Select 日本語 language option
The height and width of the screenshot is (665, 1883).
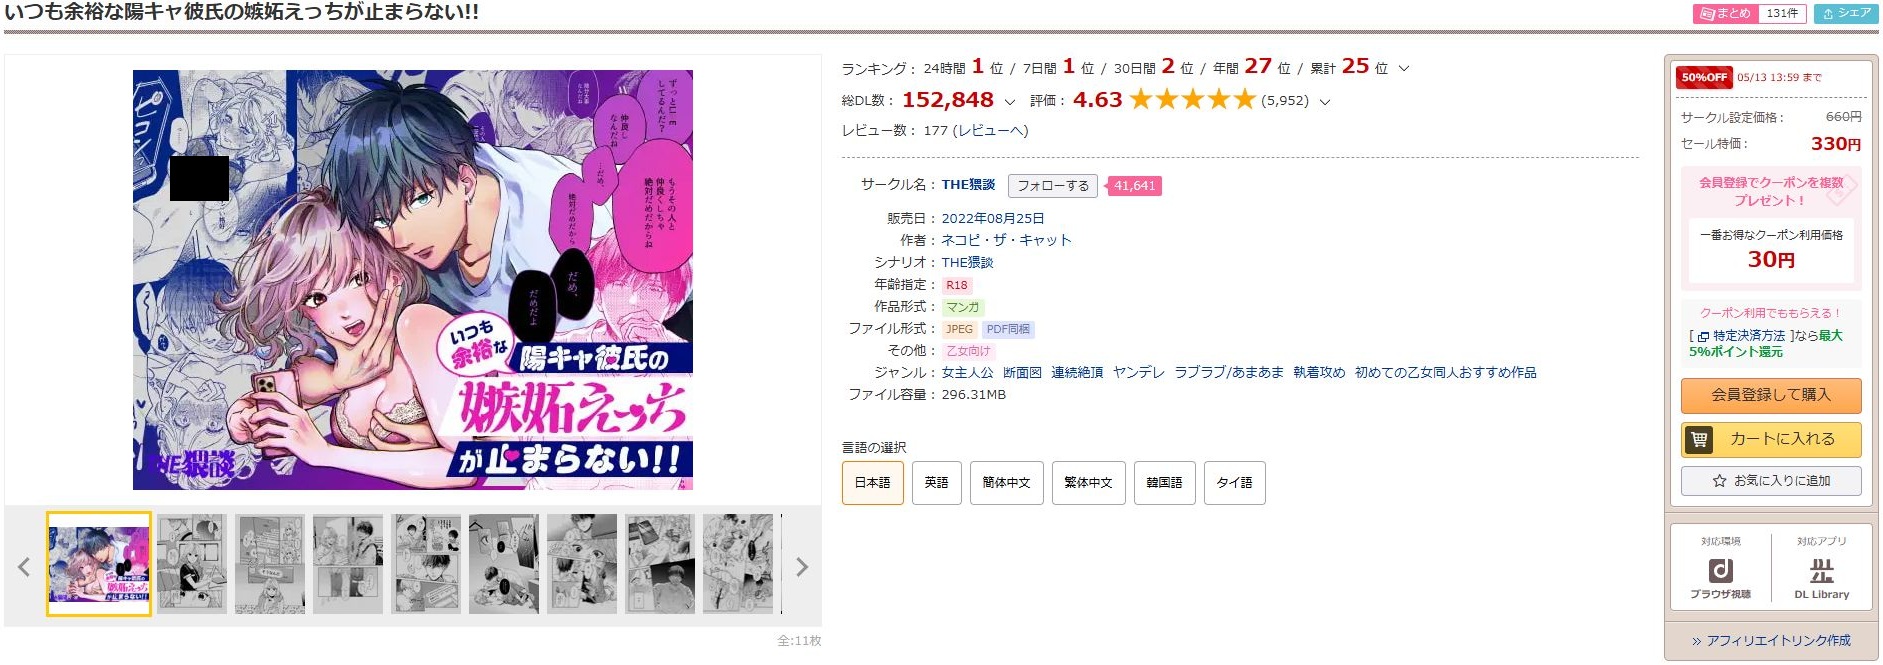click(872, 483)
